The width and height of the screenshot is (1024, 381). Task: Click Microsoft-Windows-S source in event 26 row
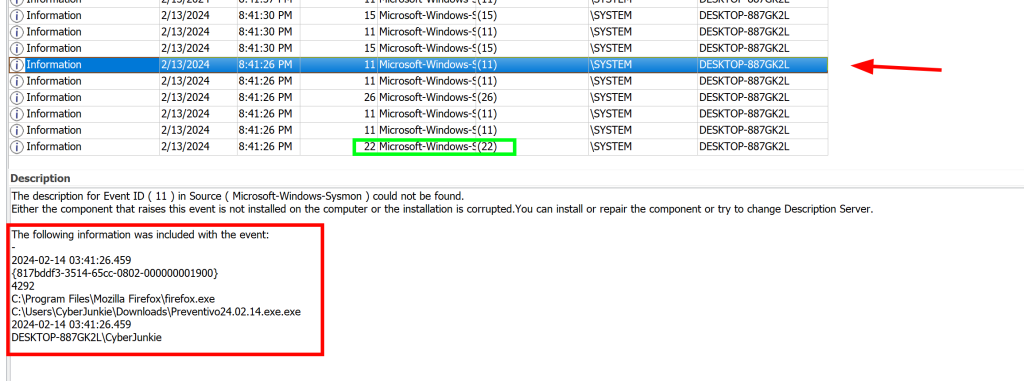[427, 97]
